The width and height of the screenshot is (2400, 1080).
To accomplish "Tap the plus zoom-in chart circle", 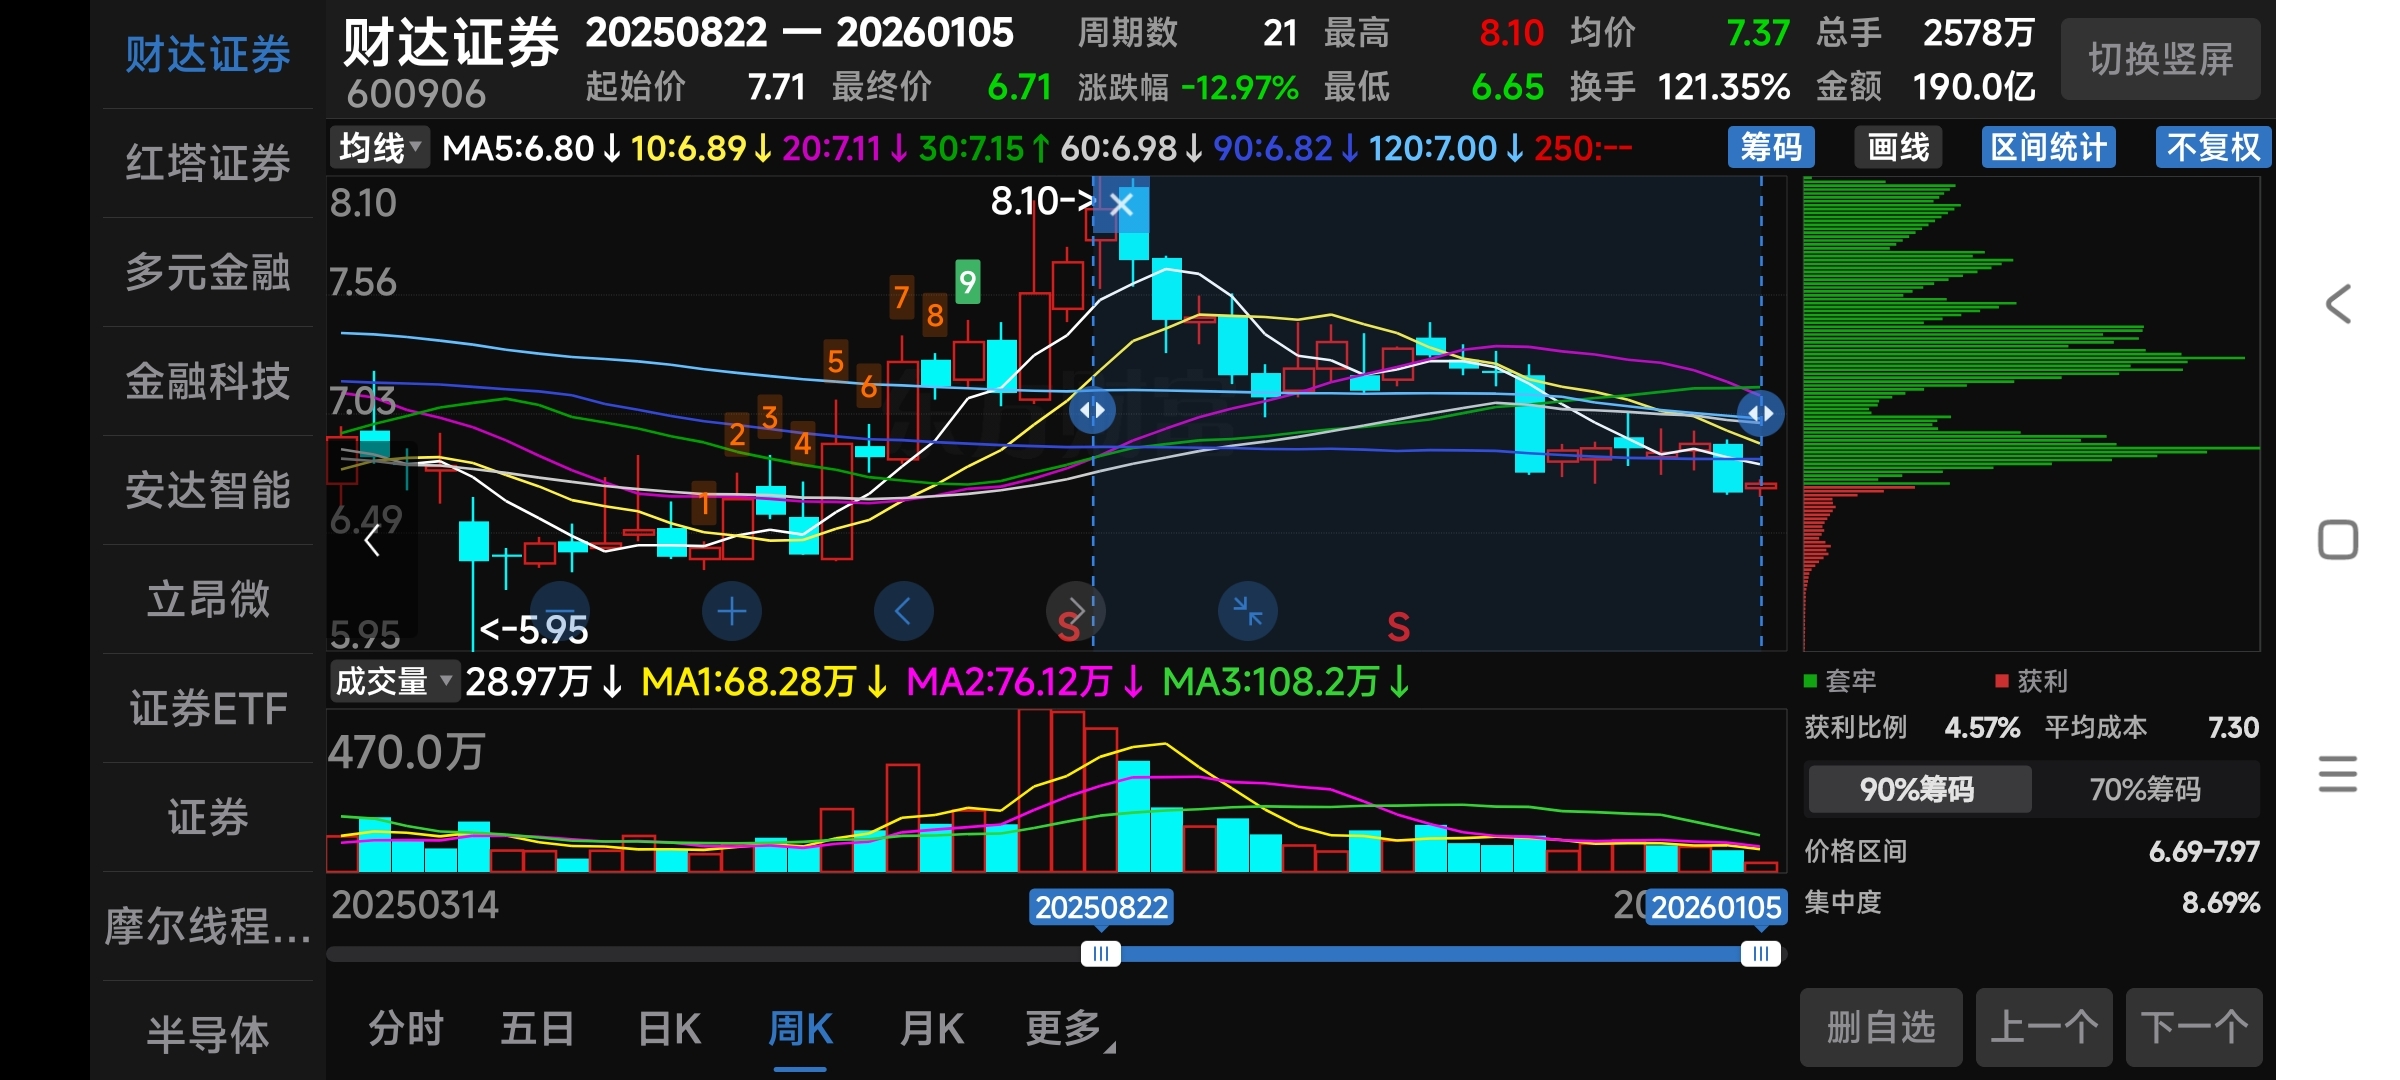I will pyautogui.click(x=731, y=611).
